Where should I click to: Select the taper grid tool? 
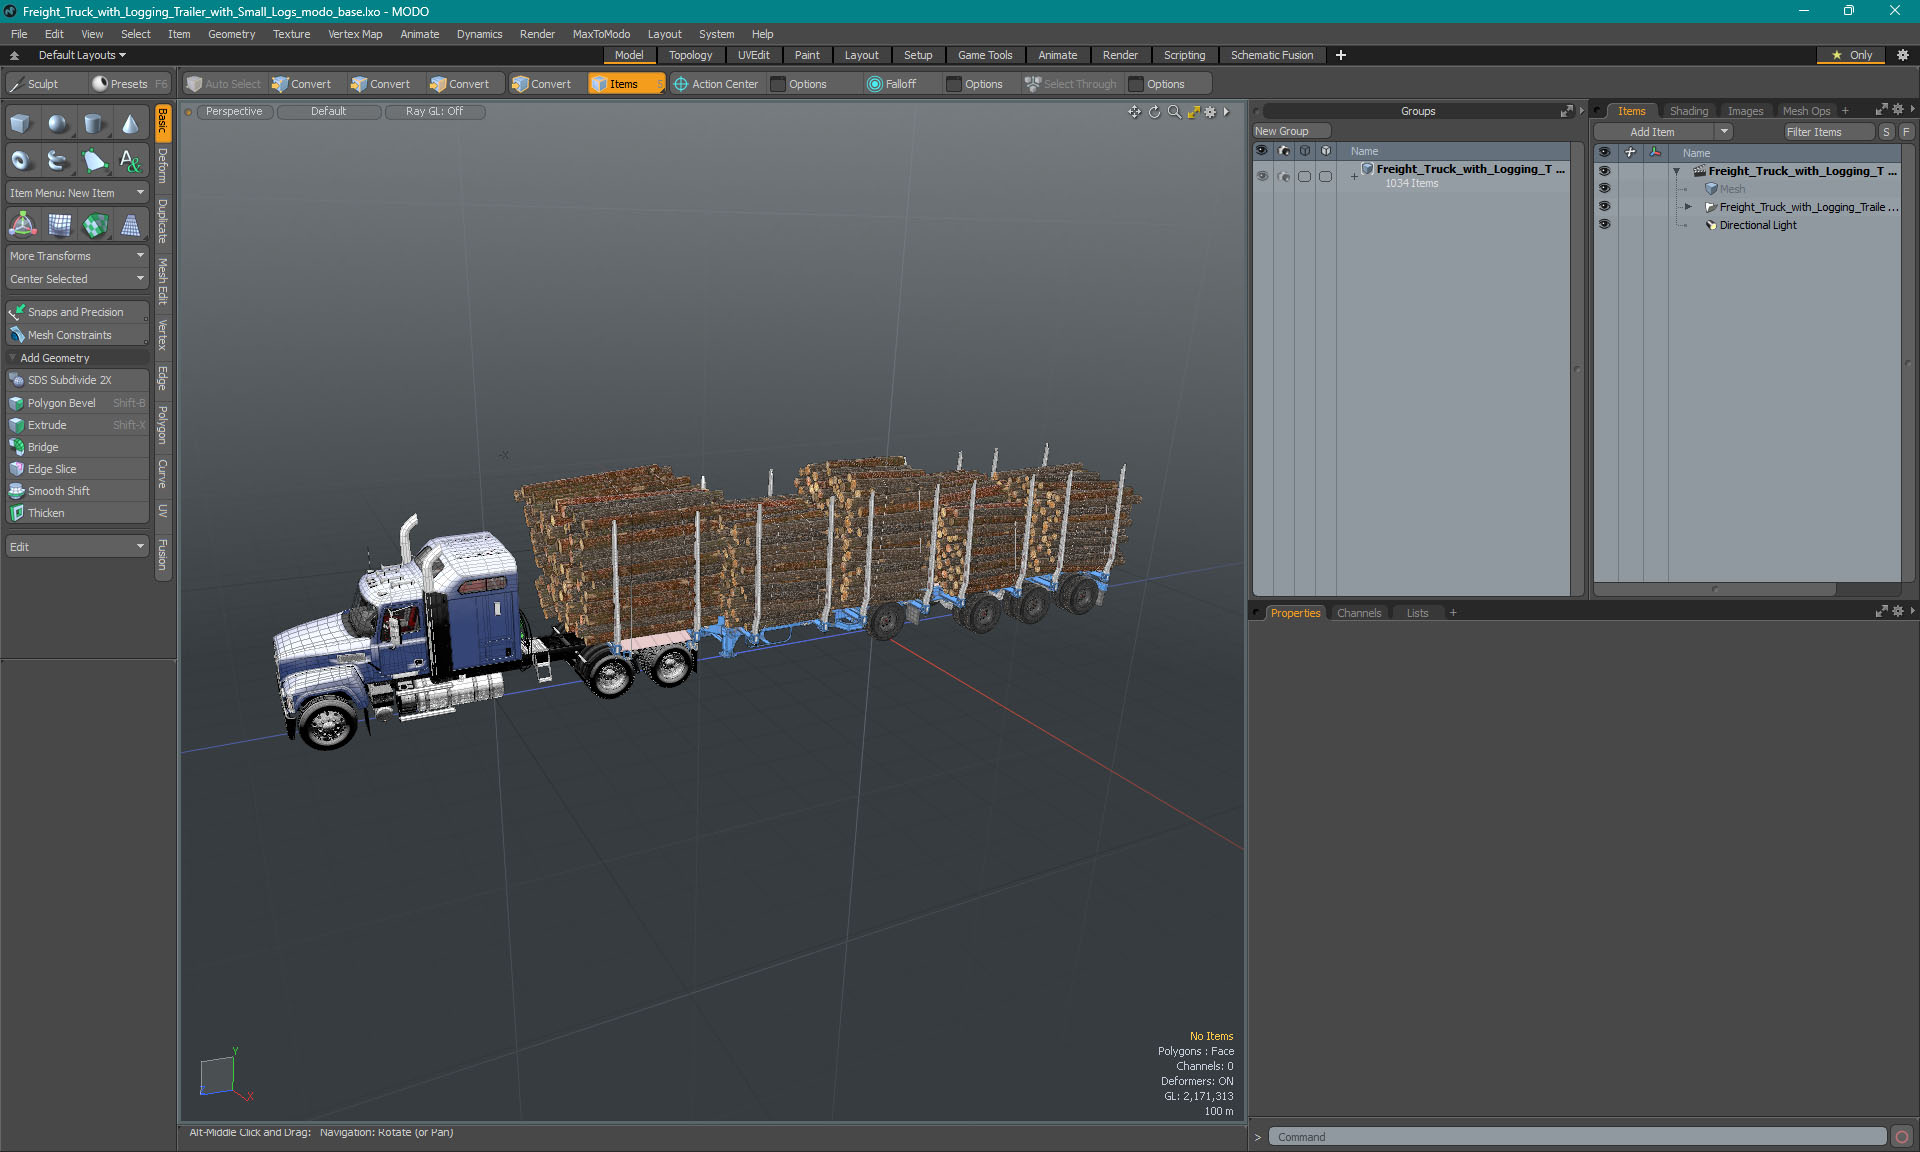coord(130,225)
